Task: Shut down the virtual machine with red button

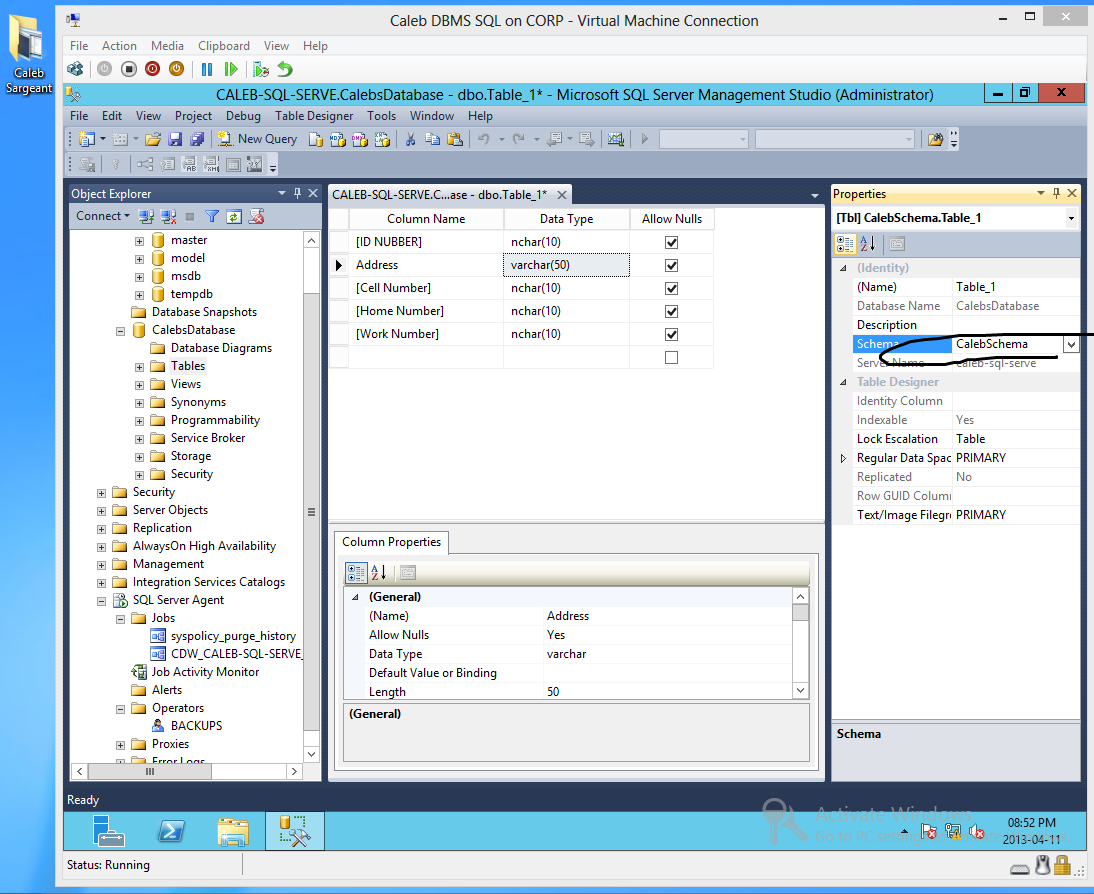Action: tap(152, 69)
